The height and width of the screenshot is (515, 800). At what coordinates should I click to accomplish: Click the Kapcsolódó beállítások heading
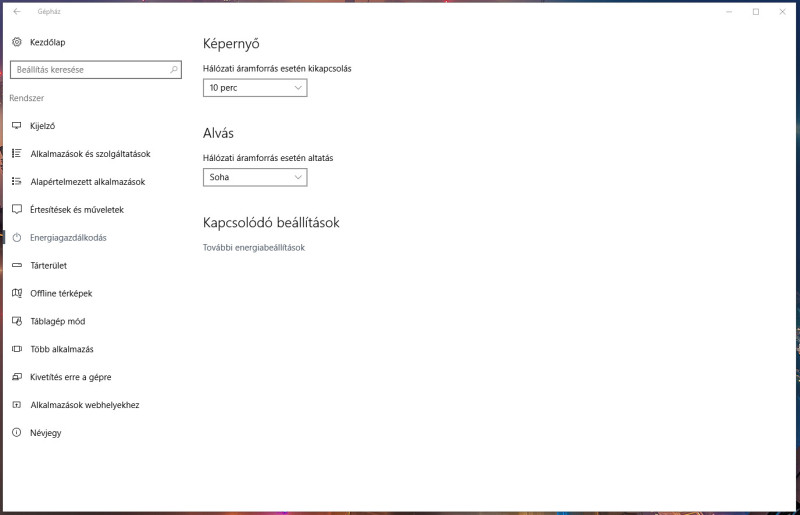(x=271, y=223)
